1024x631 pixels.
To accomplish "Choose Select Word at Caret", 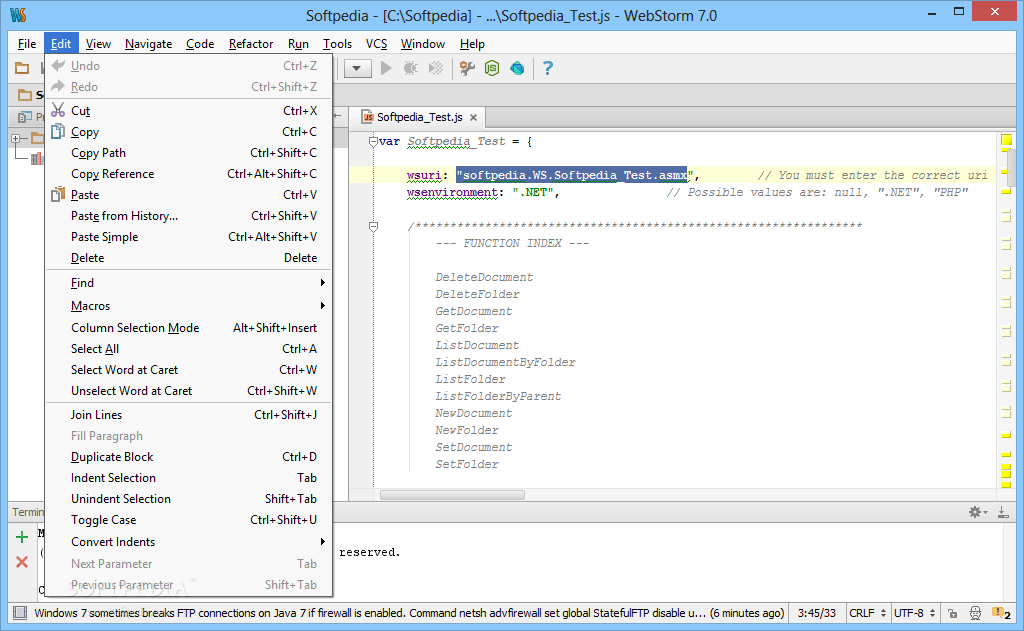I will (x=189, y=370).
